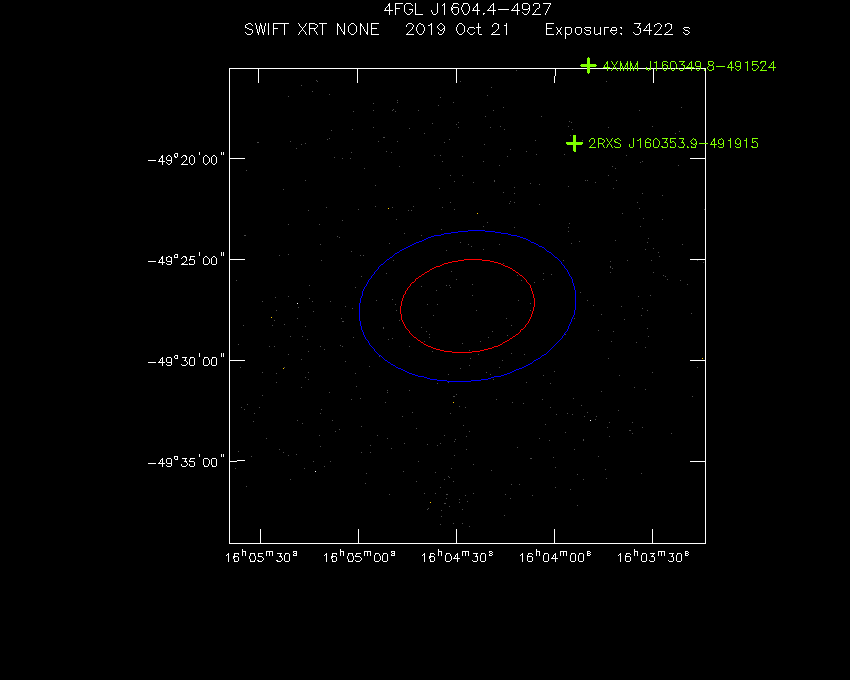Click the right ascension label 16h05m00s
Viewport: 850px width, 680px height.
[359, 557]
